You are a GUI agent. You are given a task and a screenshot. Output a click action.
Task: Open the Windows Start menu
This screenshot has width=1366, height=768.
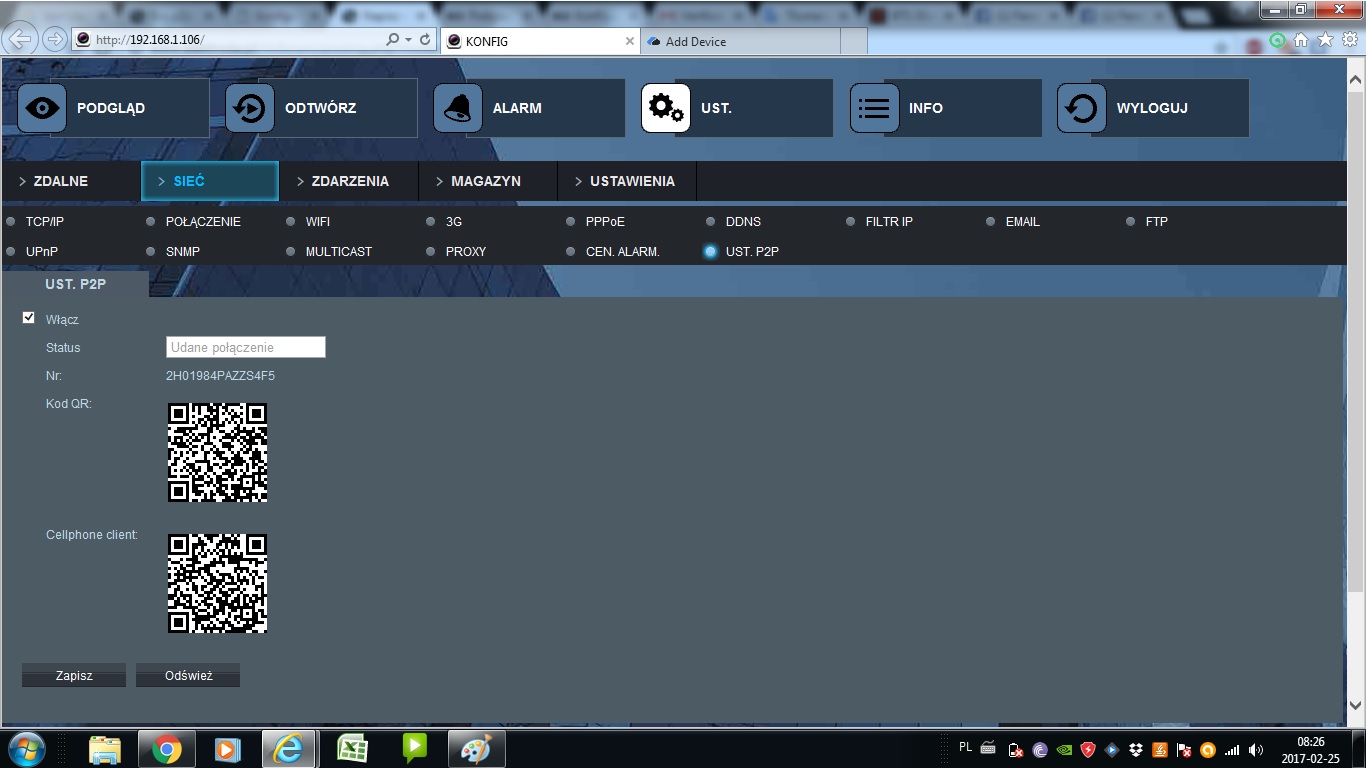[x=27, y=749]
